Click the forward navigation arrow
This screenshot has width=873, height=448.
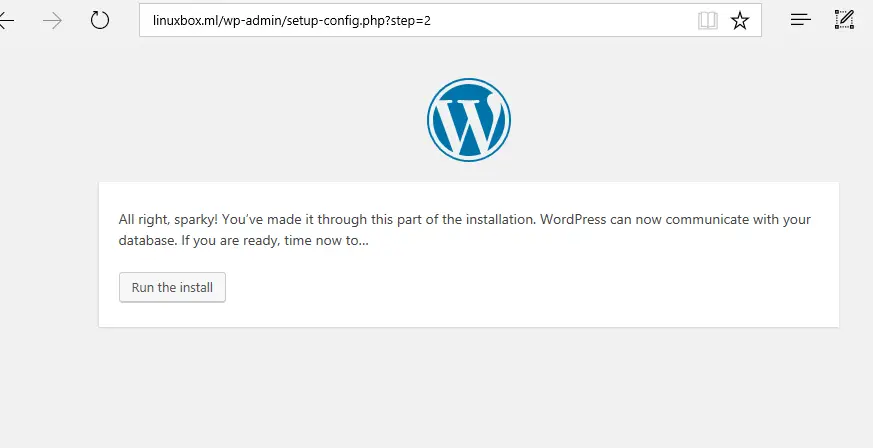tap(53, 21)
